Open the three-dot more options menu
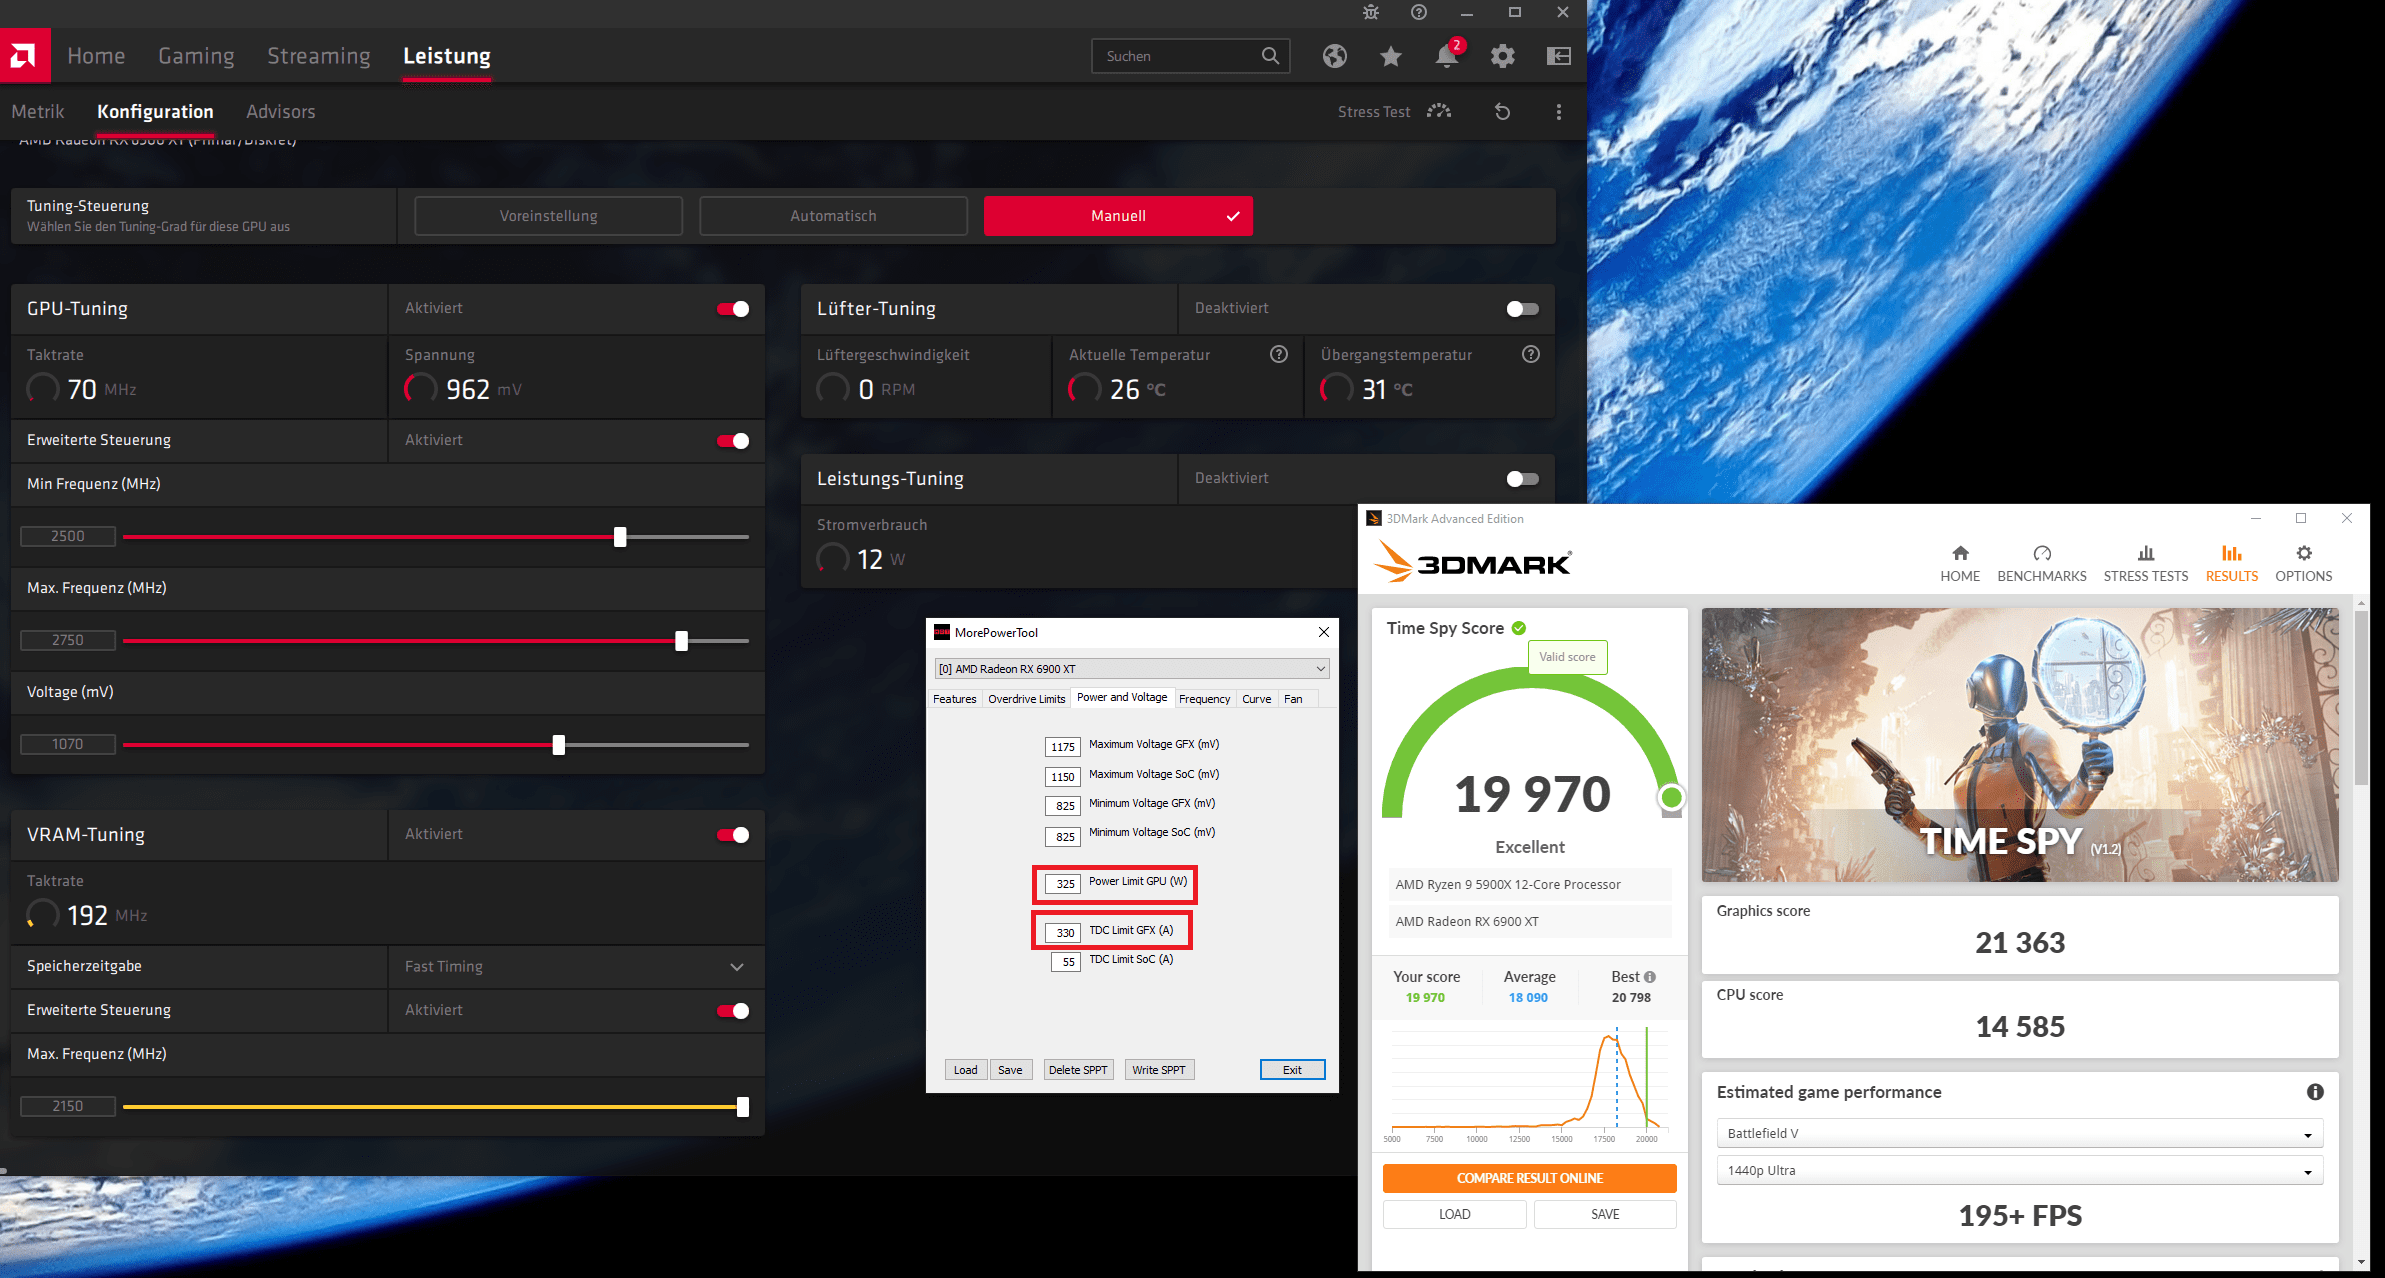Screen dimensions: 2385x1278 tap(1558, 112)
